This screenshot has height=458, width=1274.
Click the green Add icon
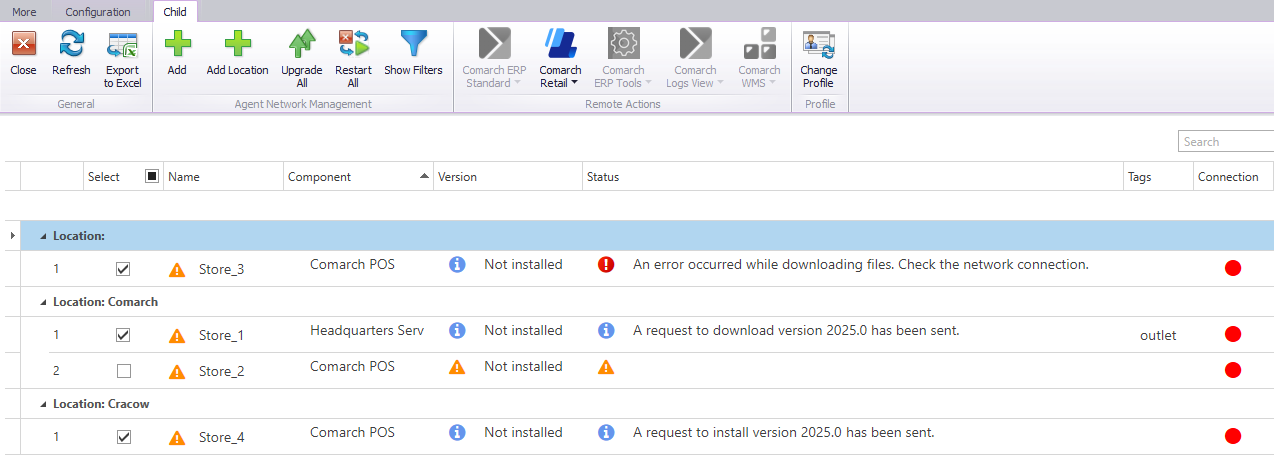tap(177, 44)
